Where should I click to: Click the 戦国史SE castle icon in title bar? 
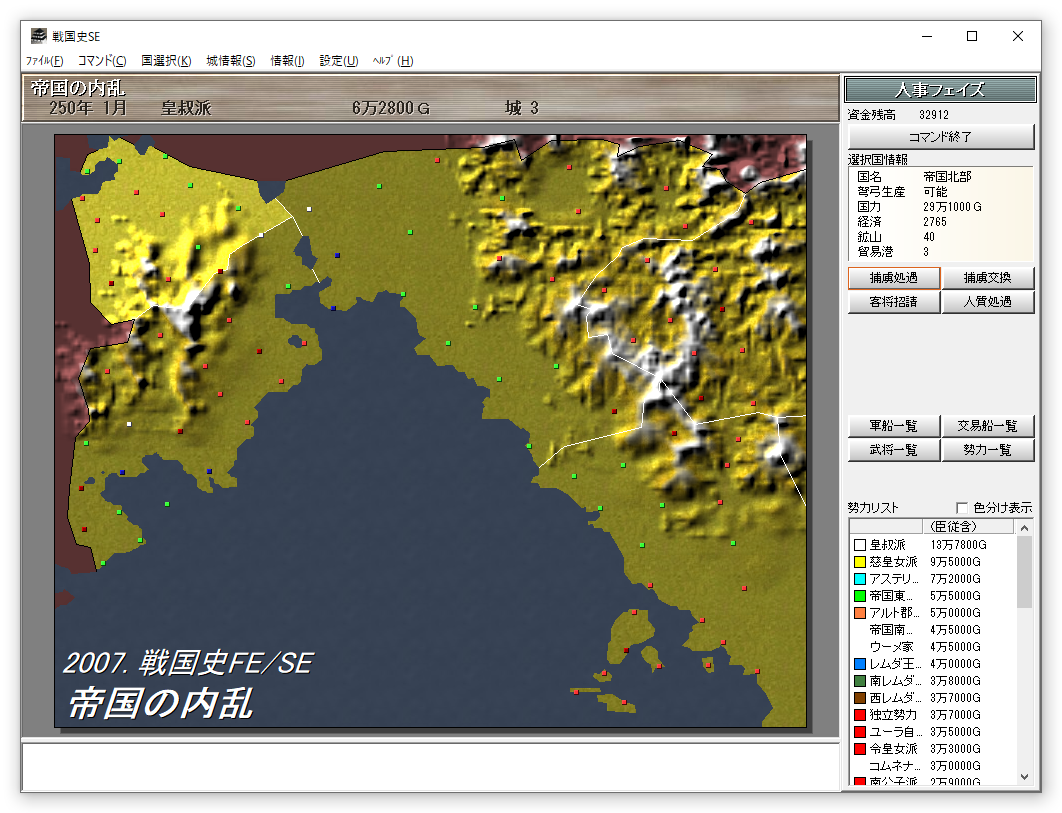tap(38, 36)
